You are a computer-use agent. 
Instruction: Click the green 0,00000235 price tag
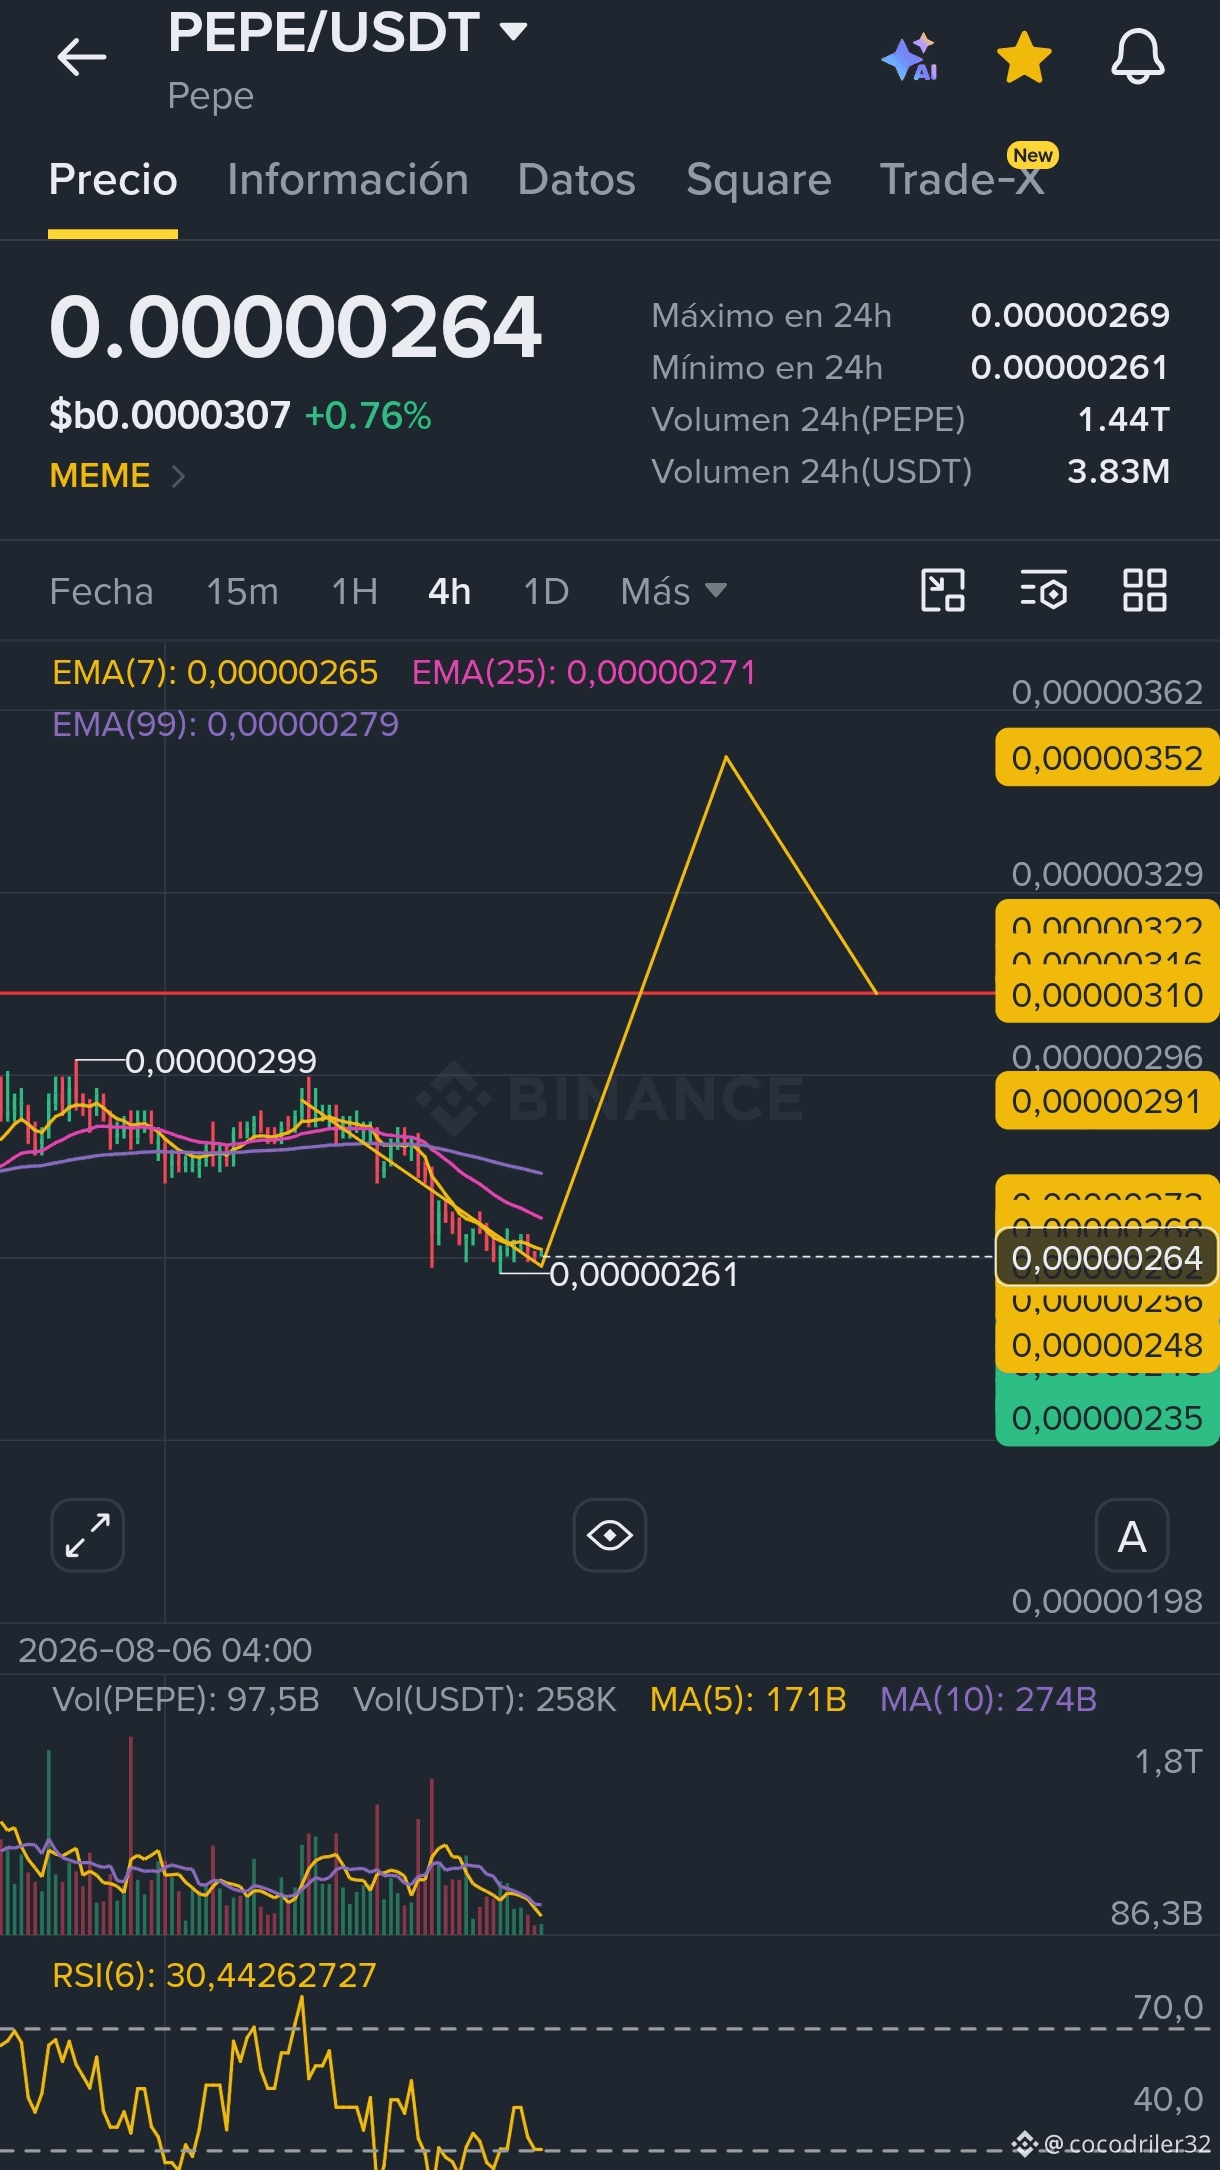pyautogui.click(x=1107, y=1418)
